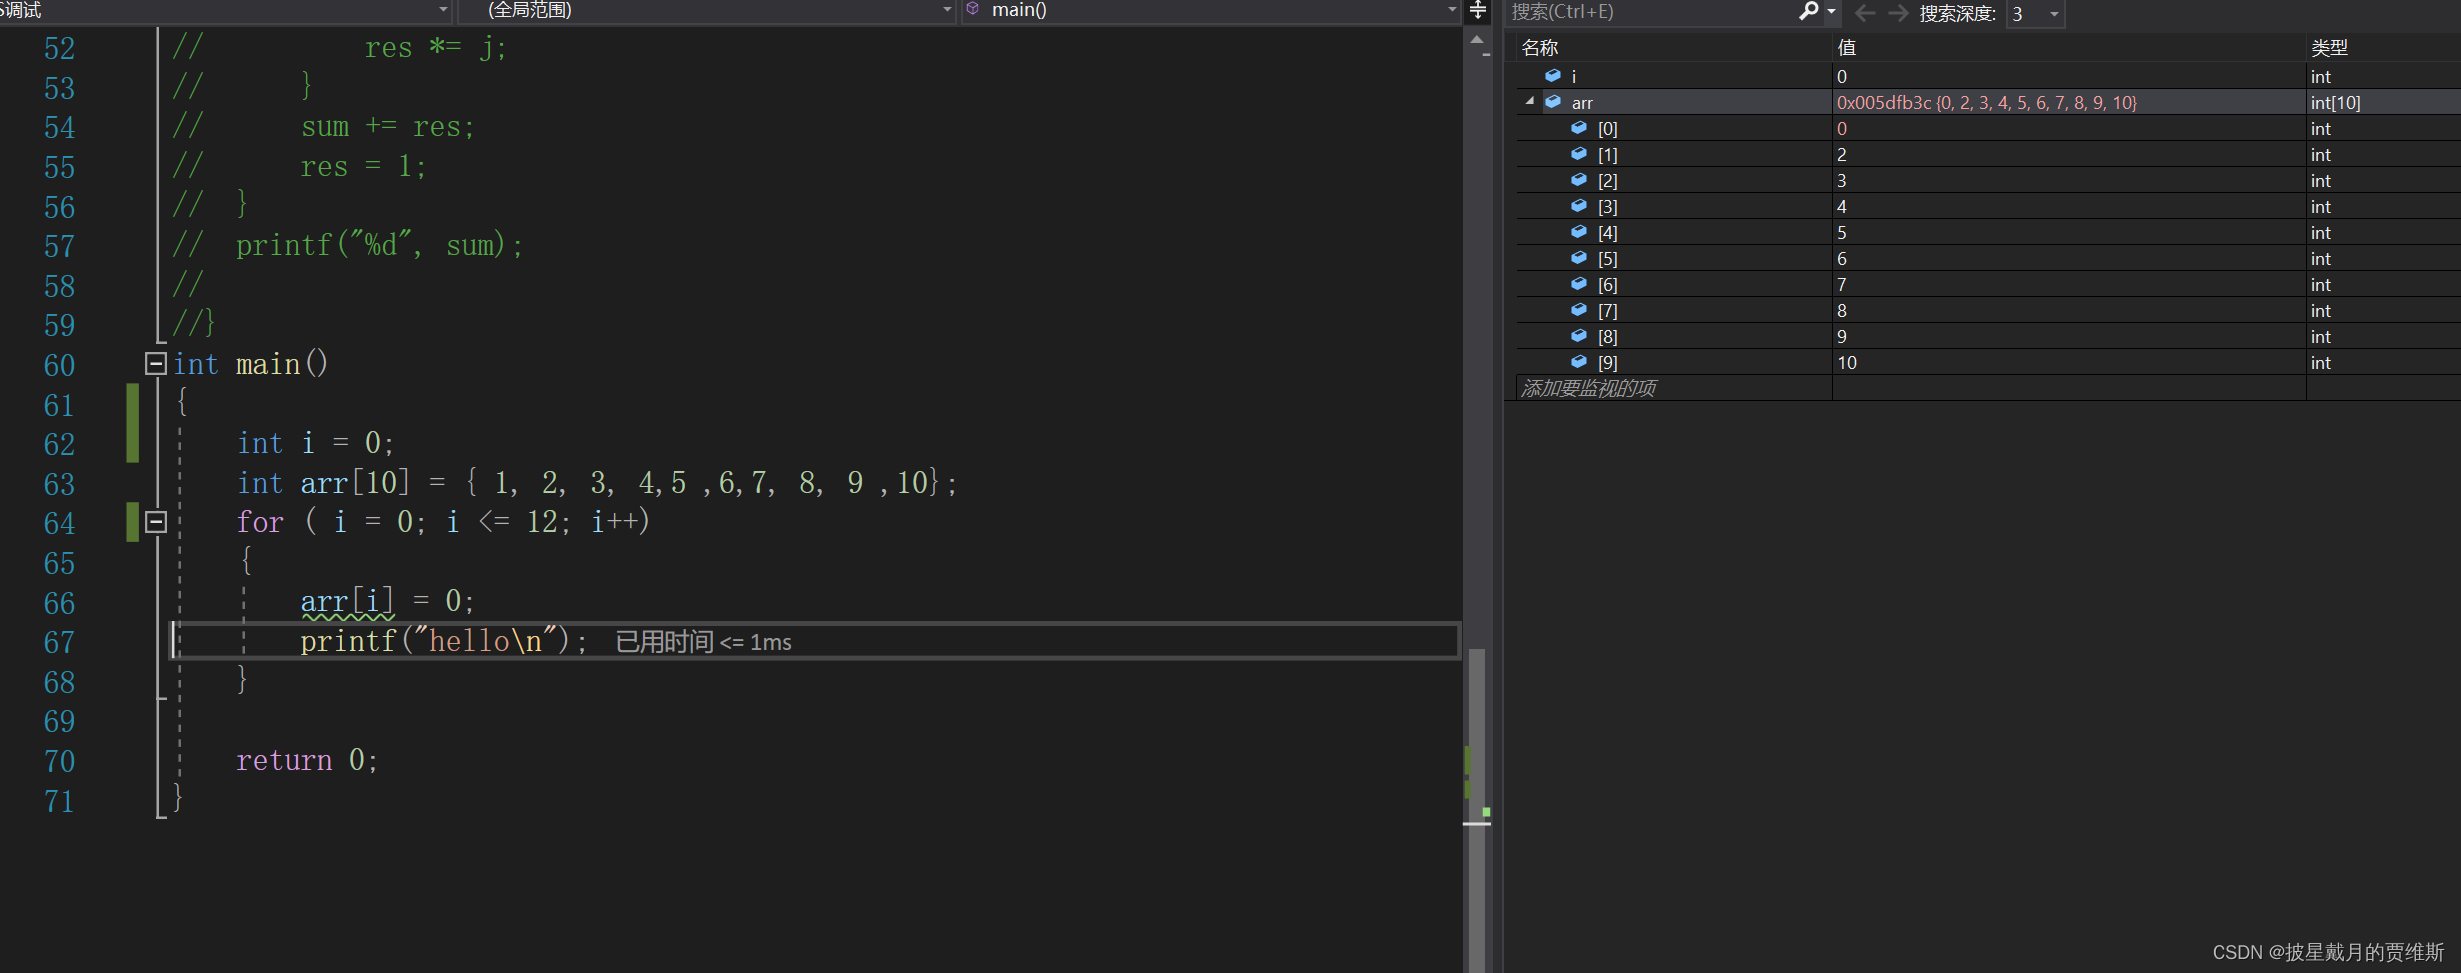The height and width of the screenshot is (973, 2461).
Task: Click line 66 arr[i] = 0 statement
Action: click(x=387, y=601)
